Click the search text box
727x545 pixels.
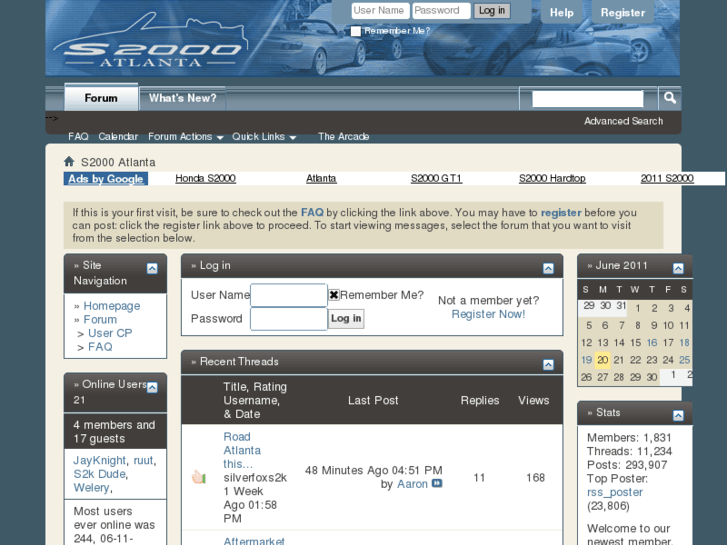(587, 99)
